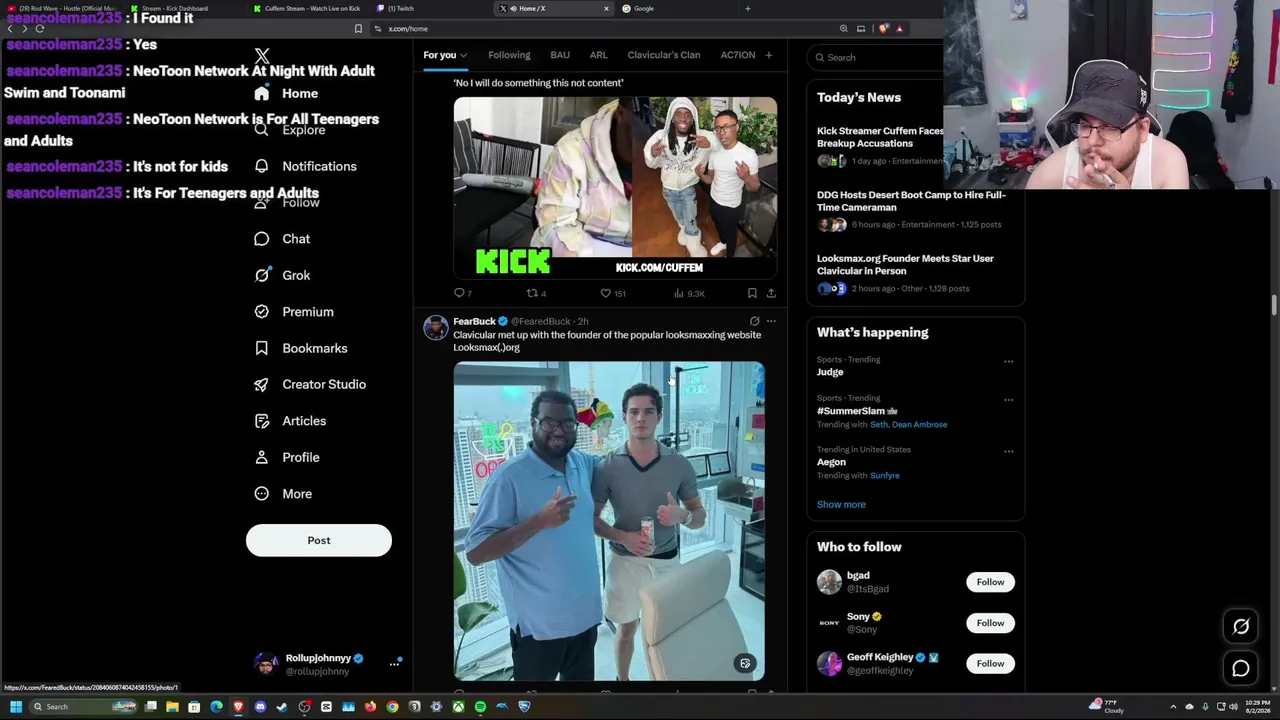The height and width of the screenshot is (720, 1280).
Task: Open options for Judge trending topic
Action: (x=1008, y=361)
